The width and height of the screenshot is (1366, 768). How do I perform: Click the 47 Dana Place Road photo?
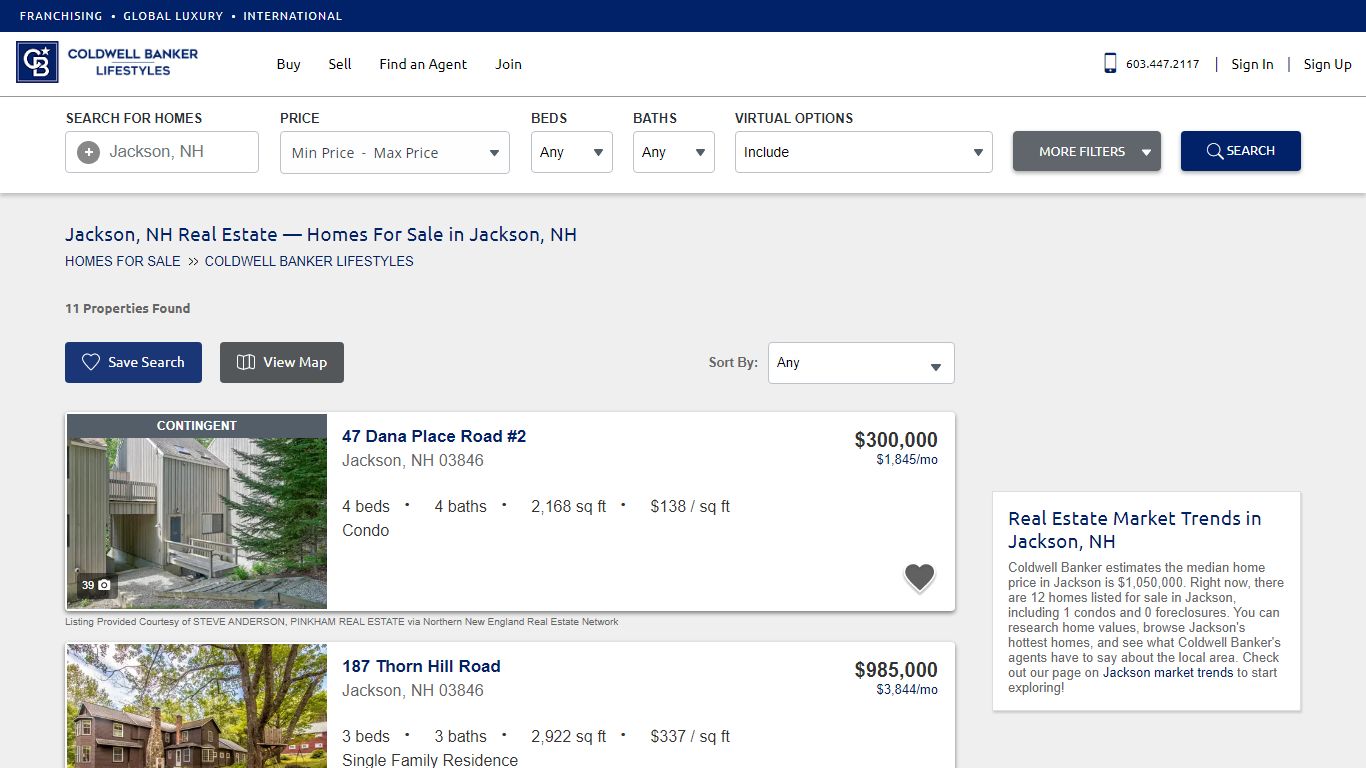pos(197,512)
